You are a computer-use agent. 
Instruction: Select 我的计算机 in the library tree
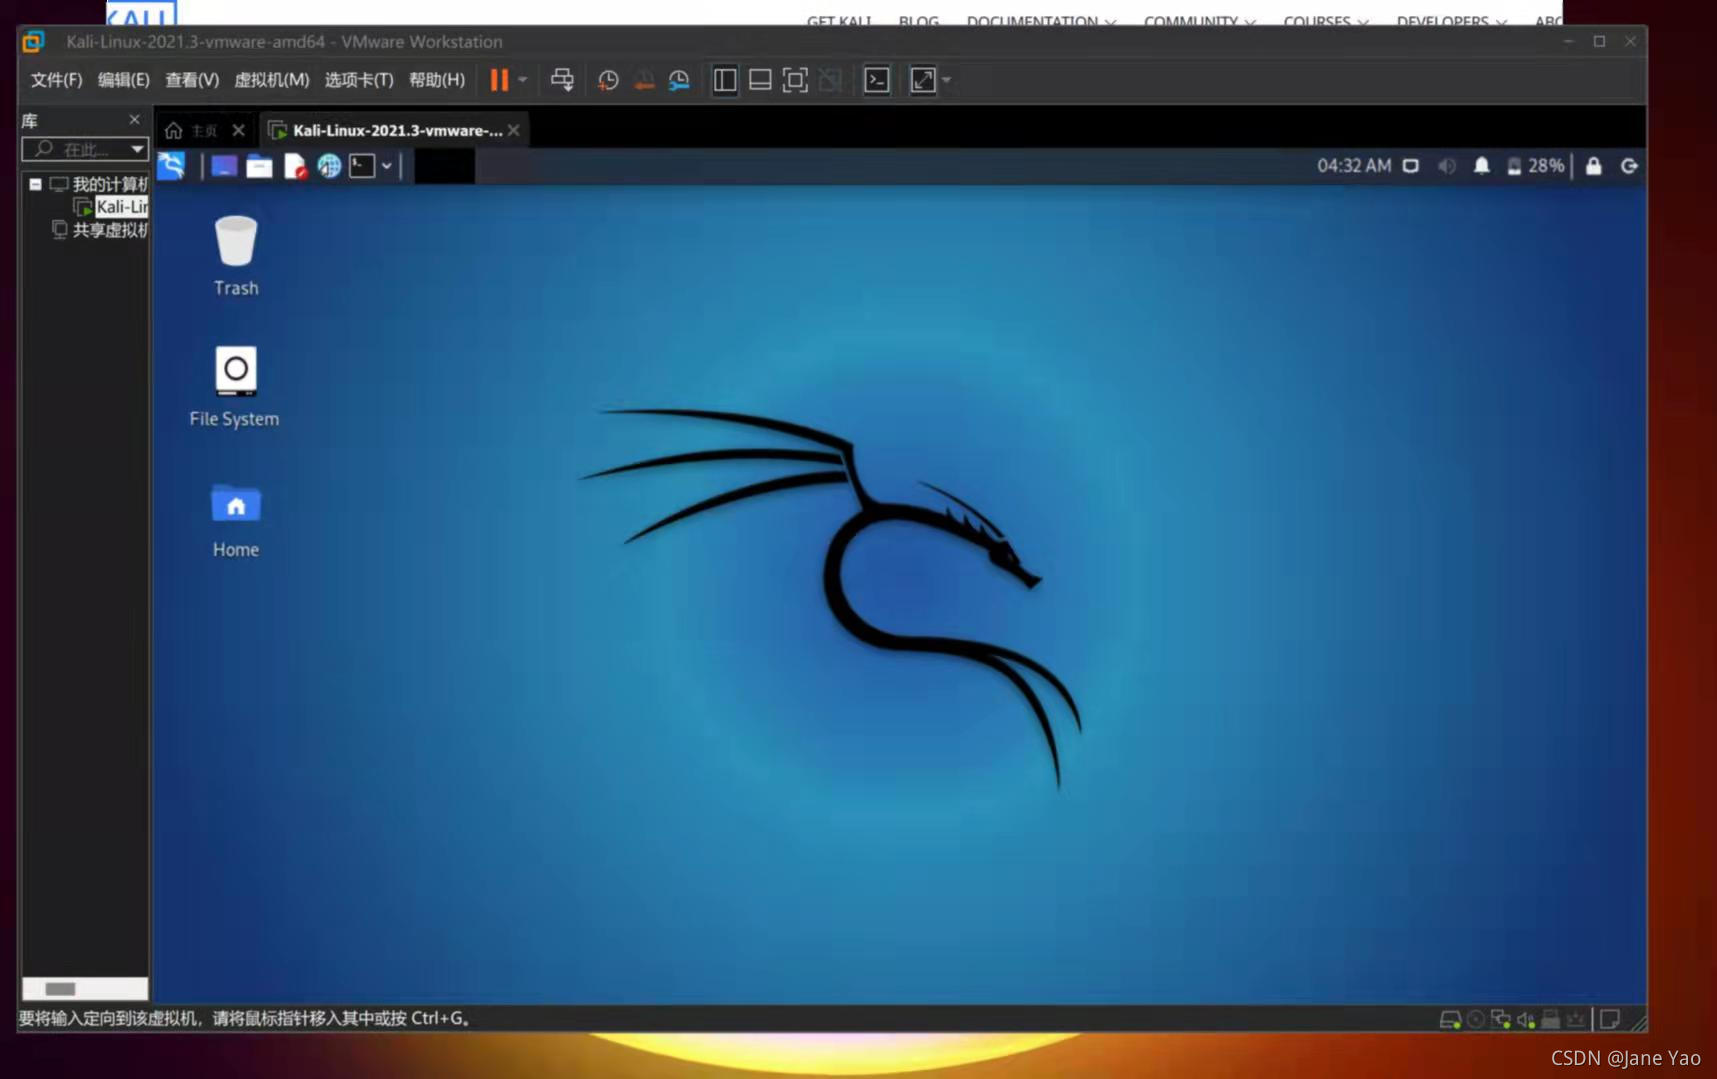click(x=109, y=184)
